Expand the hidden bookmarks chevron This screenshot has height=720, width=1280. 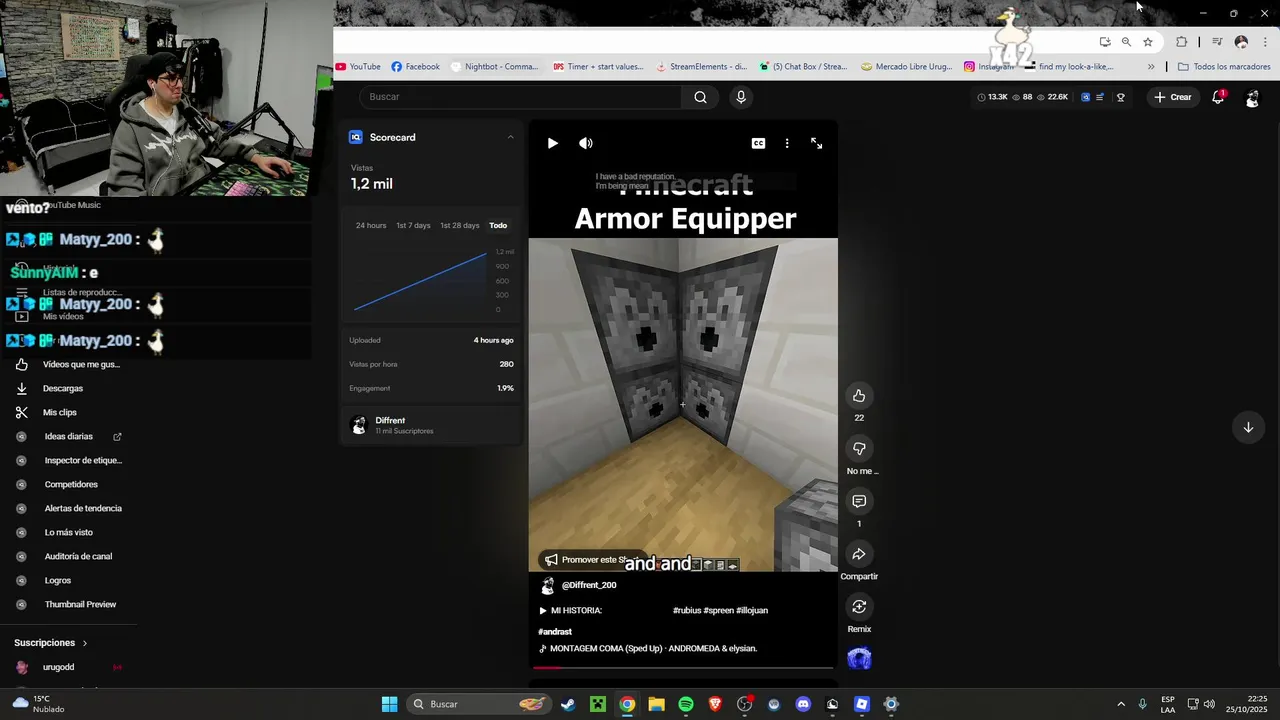click(x=1151, y=67)
